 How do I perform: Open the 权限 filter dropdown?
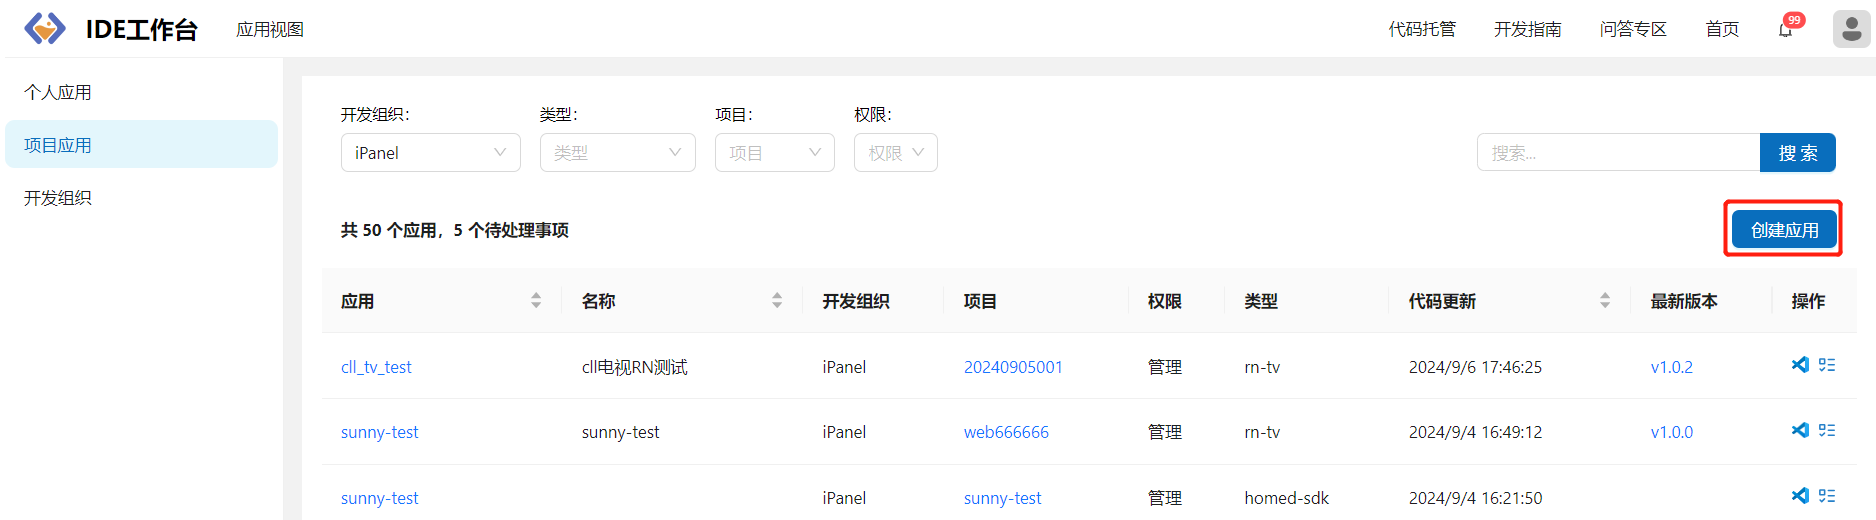(x=895, y=153)
